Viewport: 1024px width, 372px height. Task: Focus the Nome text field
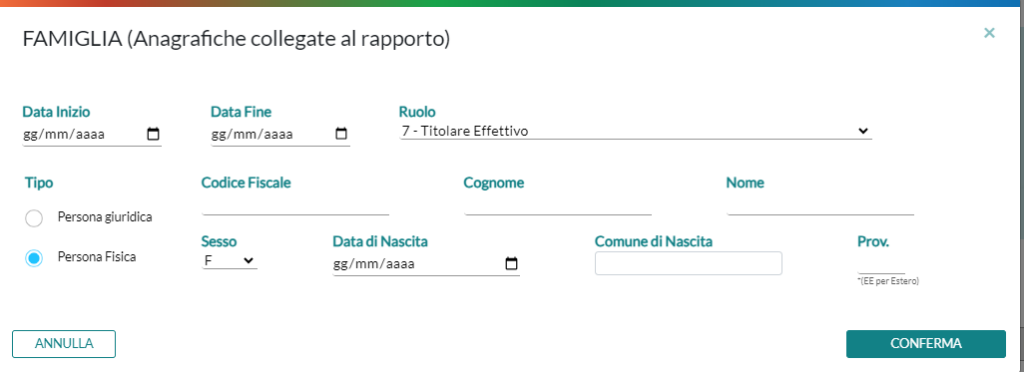coord(820,206)
